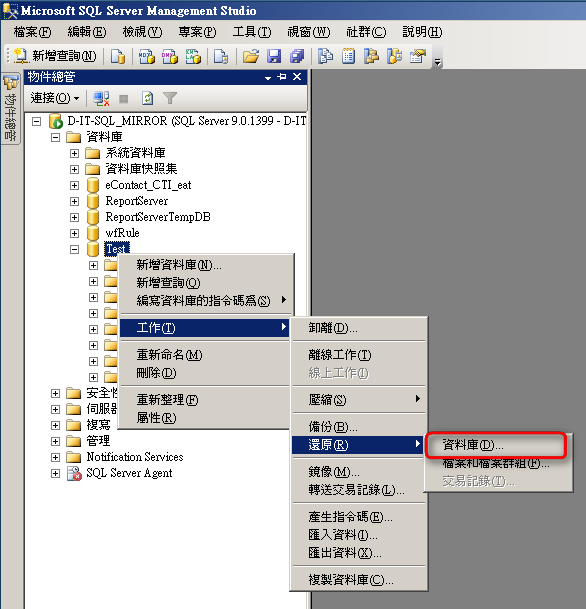The image size is (586, 609).
Task: Click the Disconnect server icon in Object Explorer
Action: coord(101,99)
